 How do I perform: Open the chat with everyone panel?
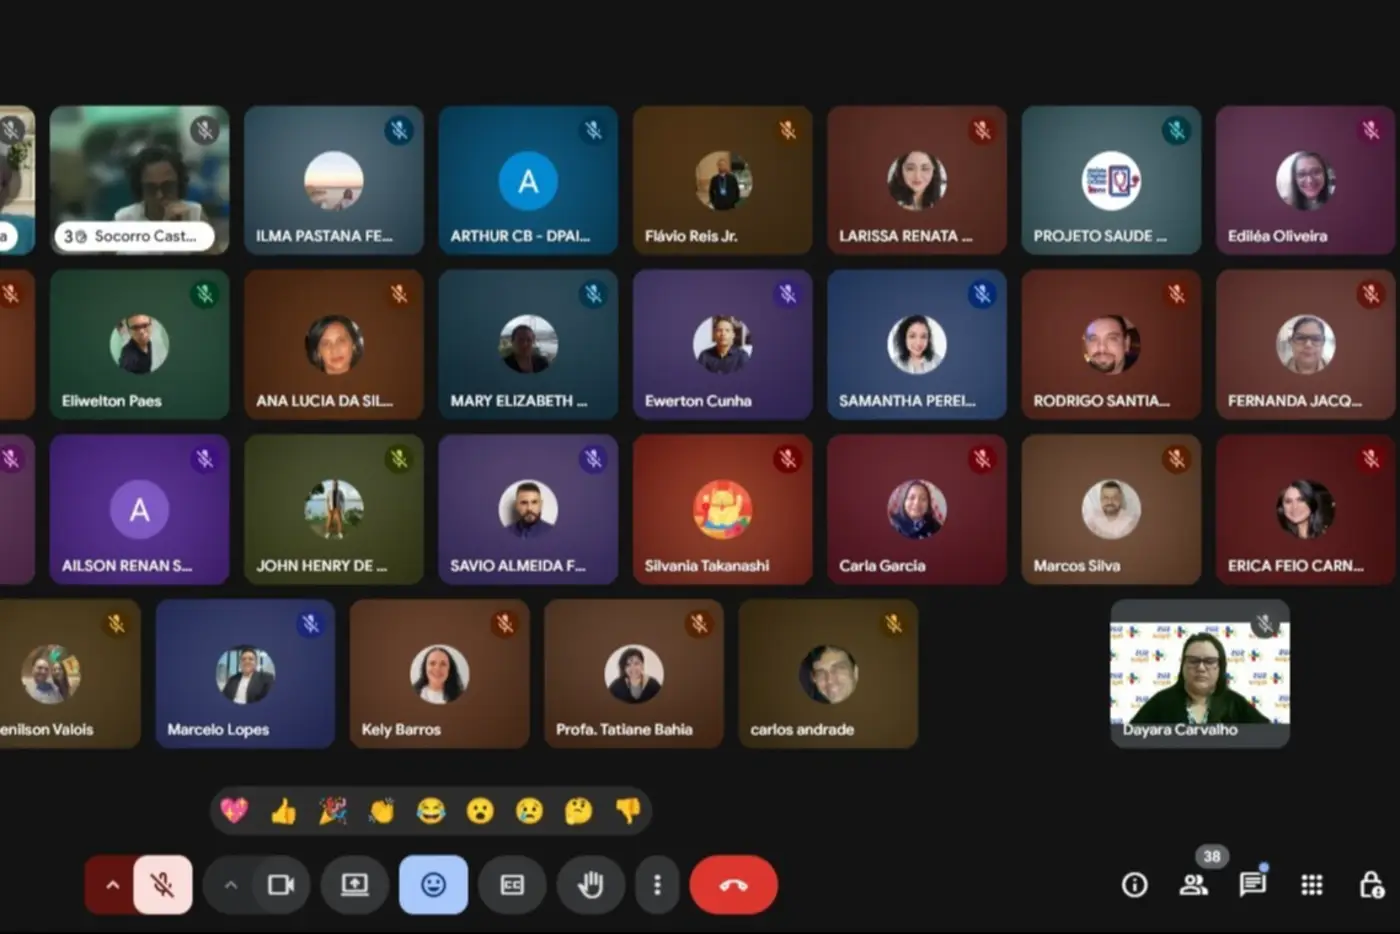tap(1252, 885)
